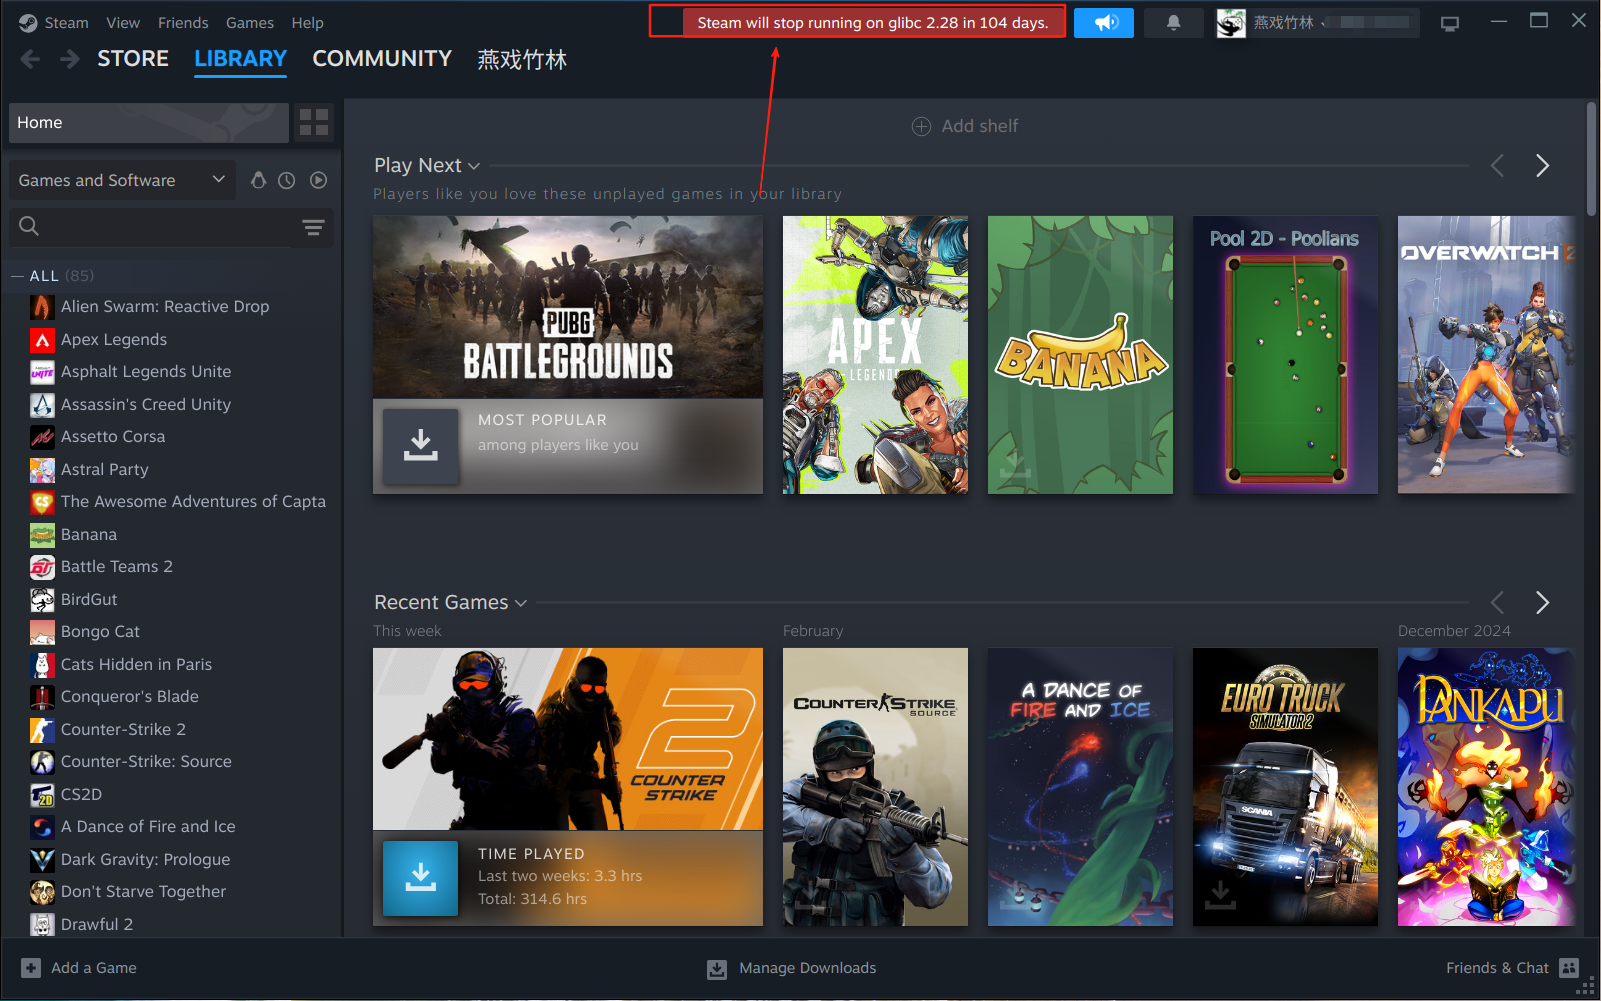Click Counter-Strike 2 blue download button

tap(421, 878)
